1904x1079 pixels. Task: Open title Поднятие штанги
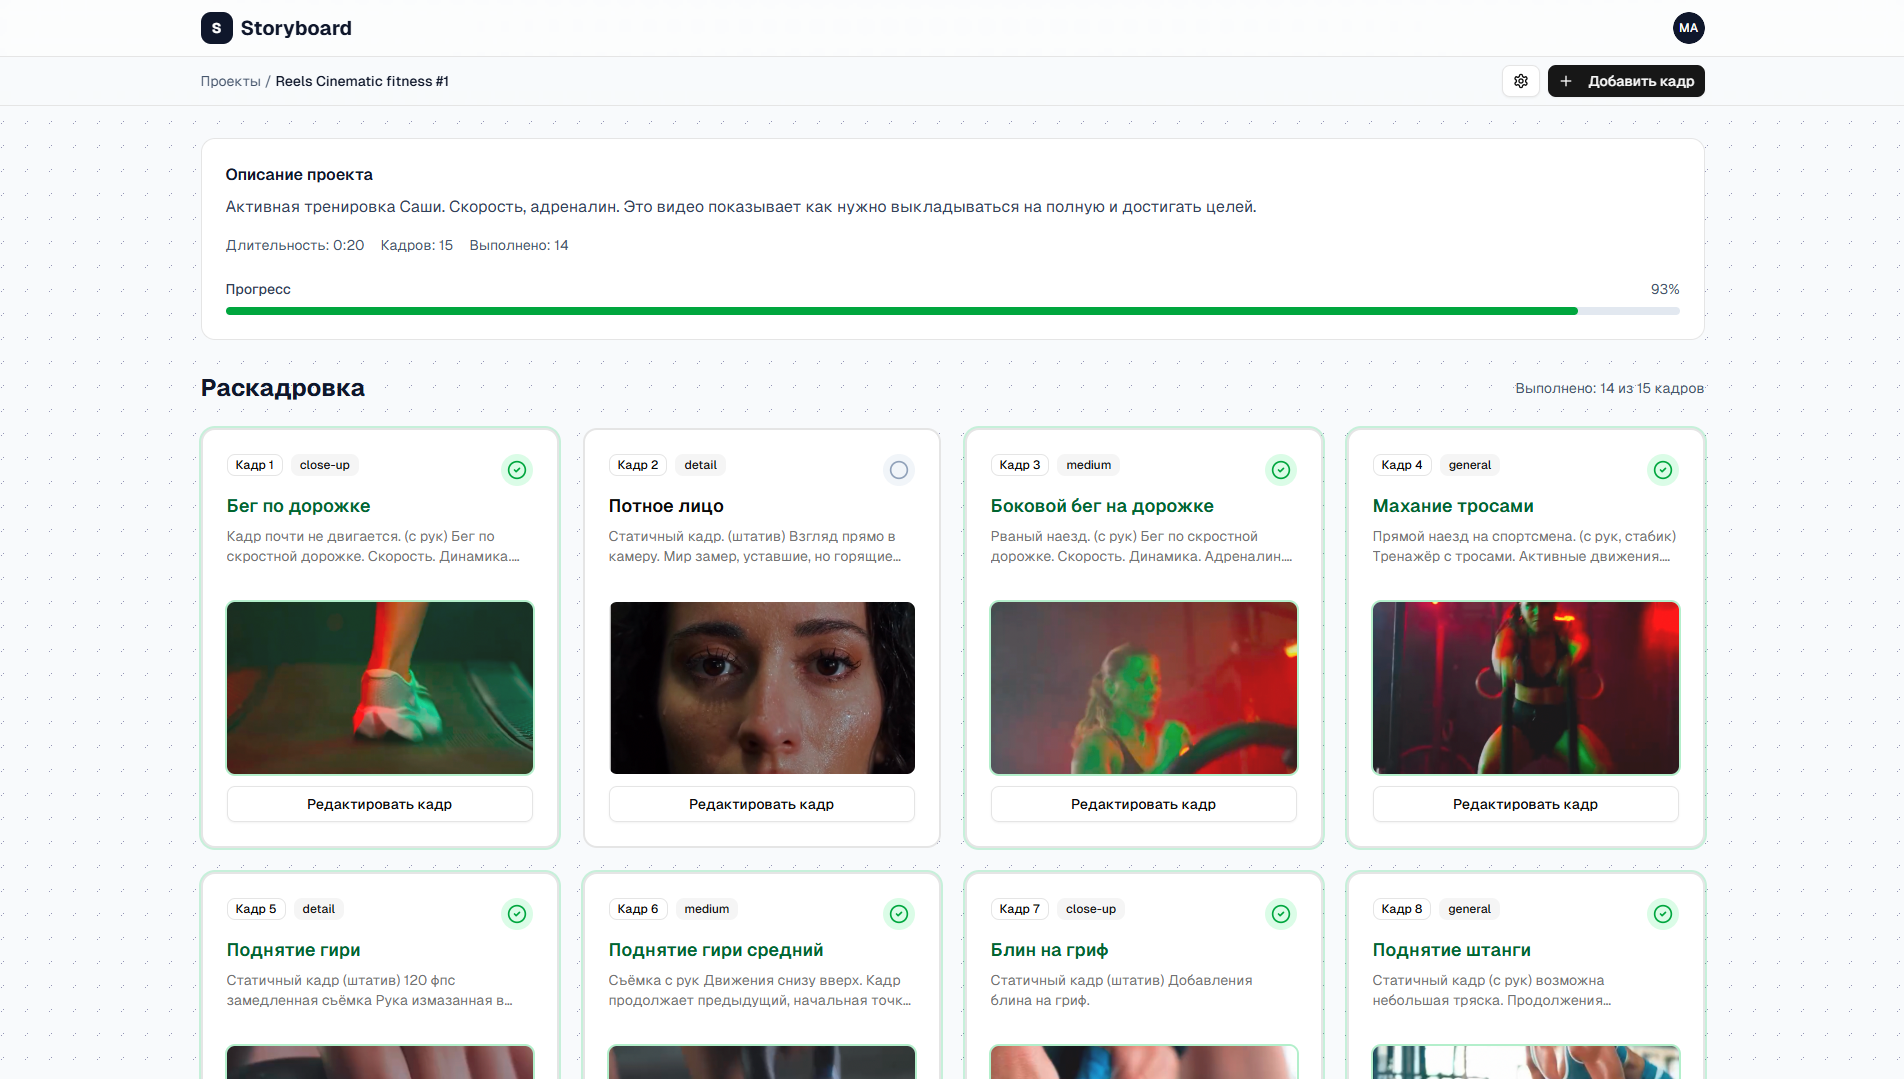point(1452,950)
